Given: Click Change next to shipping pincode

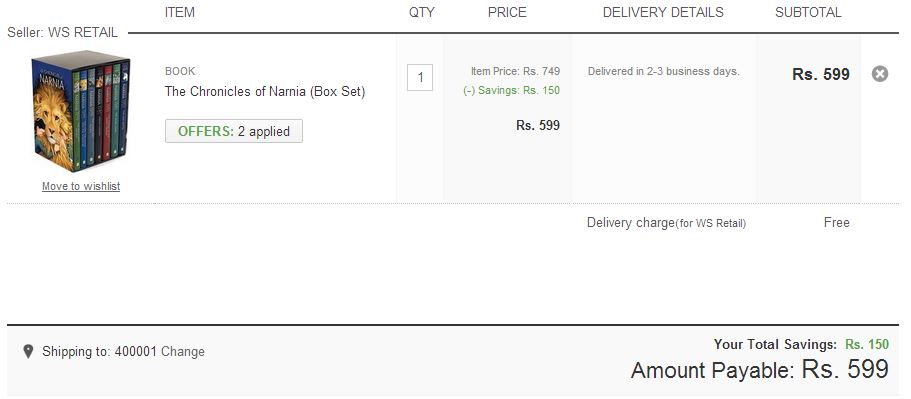Looking at the screenshot, I should click(182, 351).
